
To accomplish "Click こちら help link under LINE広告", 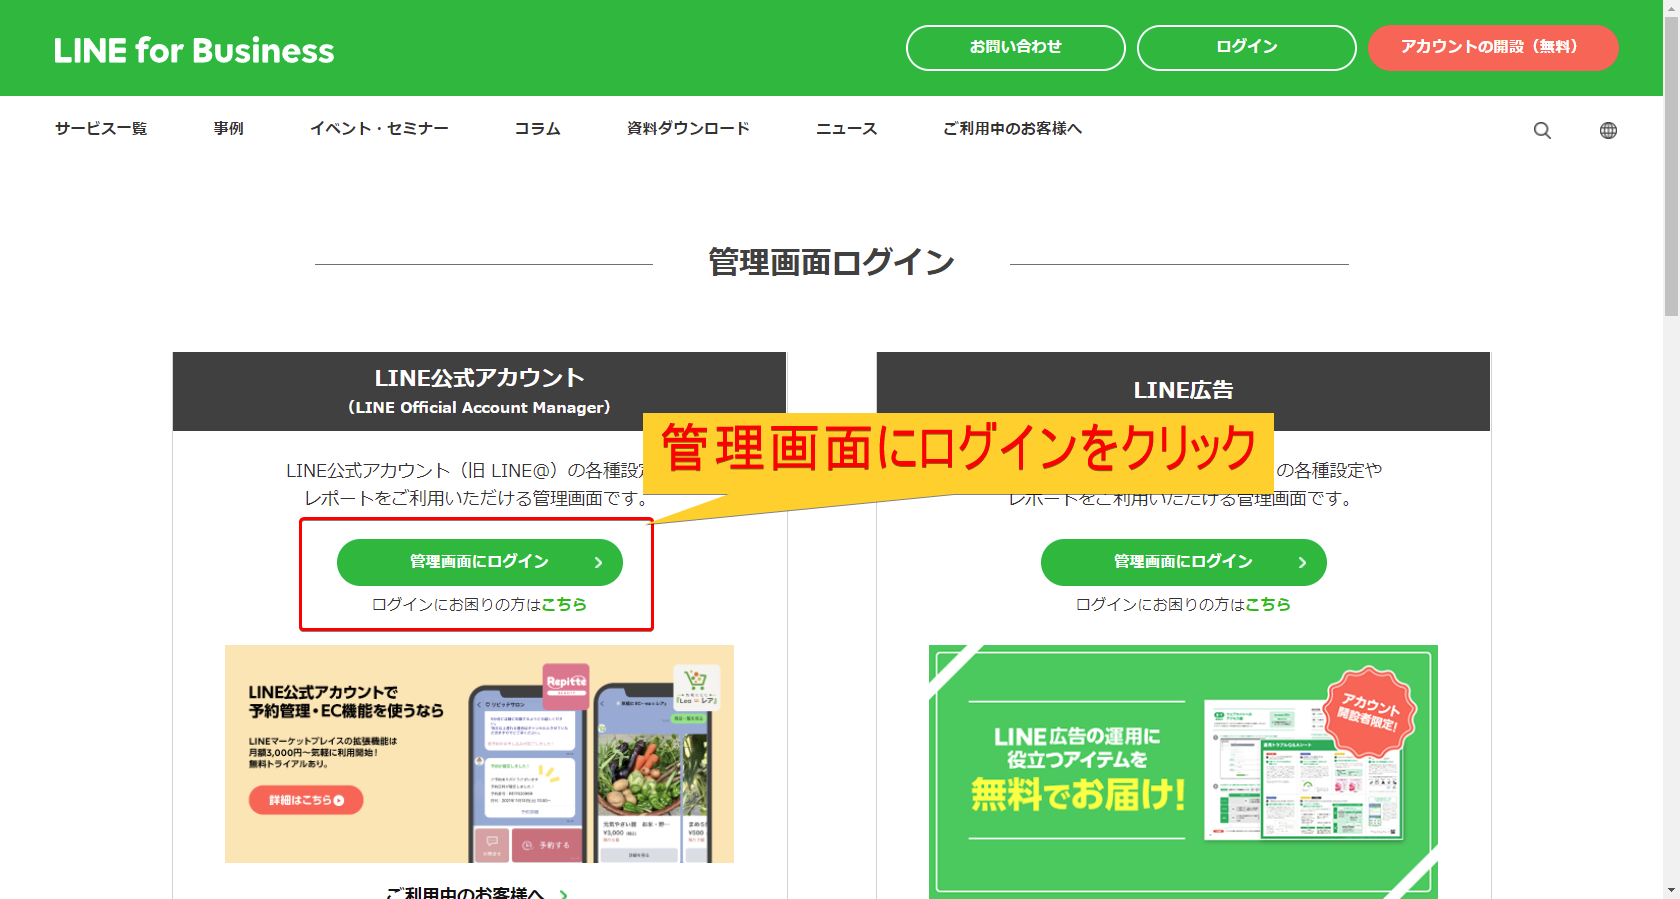I will pyautogui.click(x=1268, y=604).
